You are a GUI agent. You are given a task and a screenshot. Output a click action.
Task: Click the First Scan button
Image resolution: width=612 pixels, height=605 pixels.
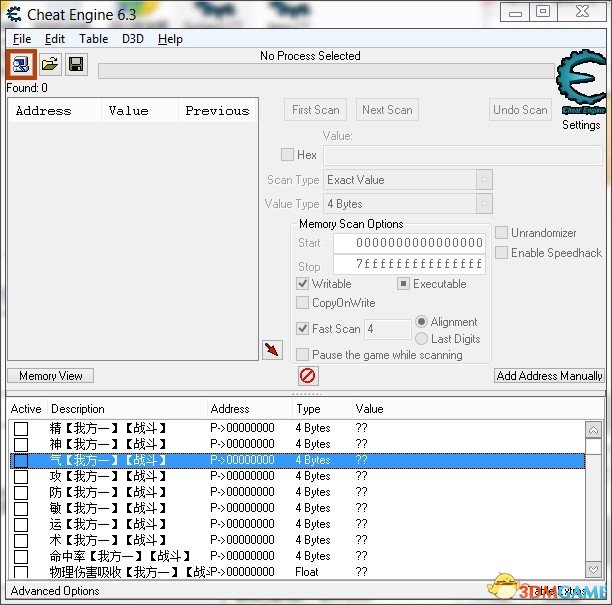[315, 110]
